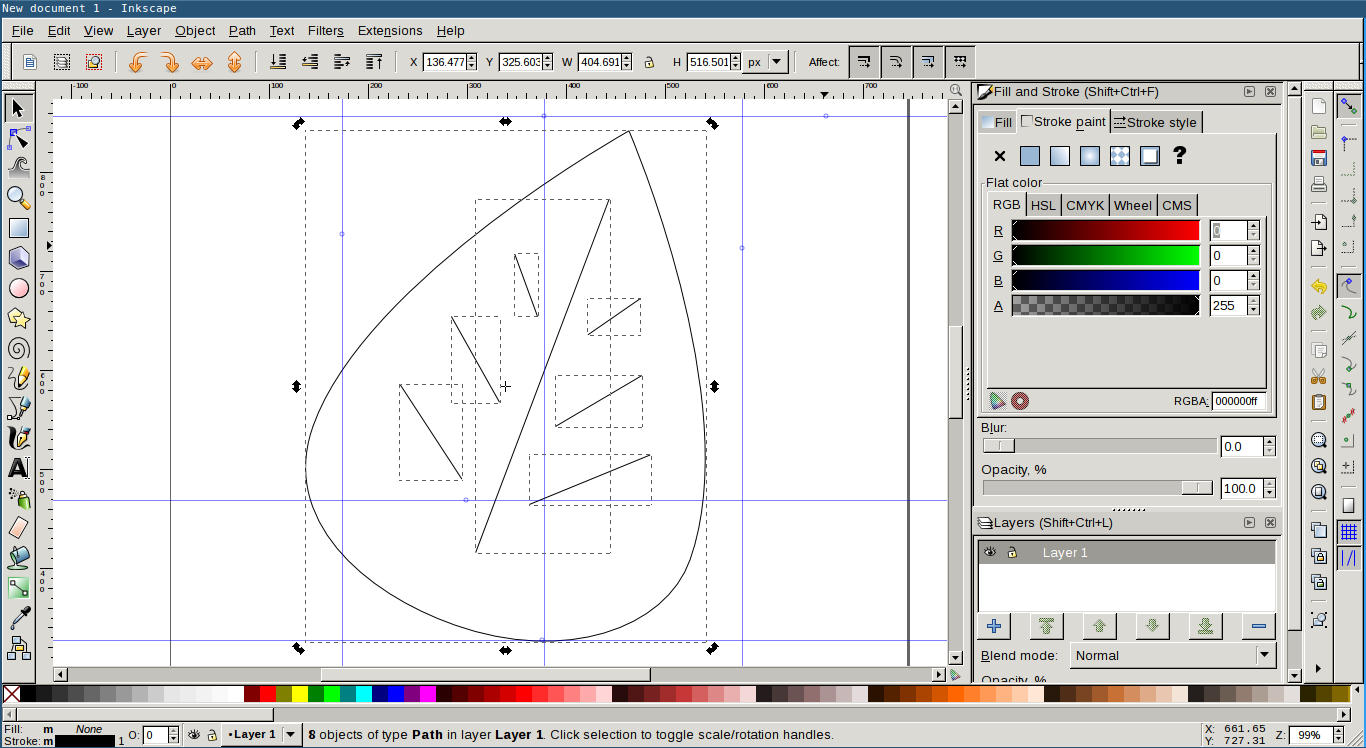Toggle Affect: move gradients

(928, 62)
